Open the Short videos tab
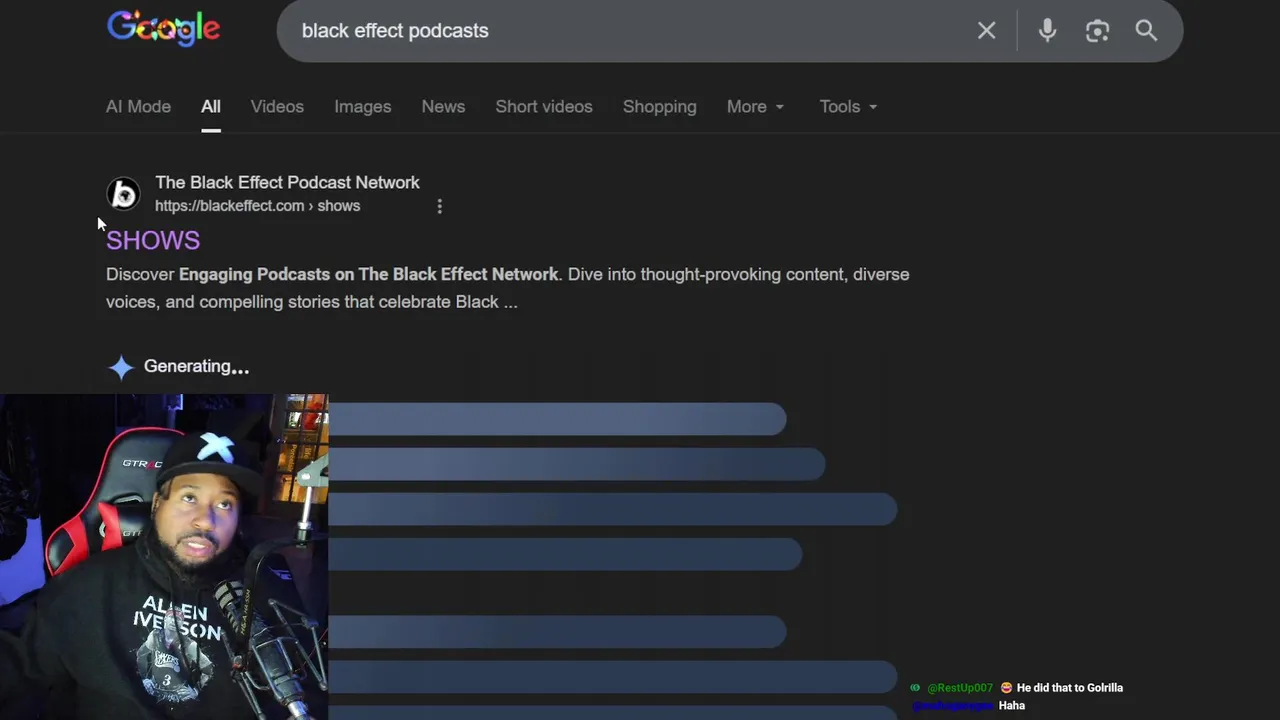Screen dimensions: 1280x720 tap(544, 106)
